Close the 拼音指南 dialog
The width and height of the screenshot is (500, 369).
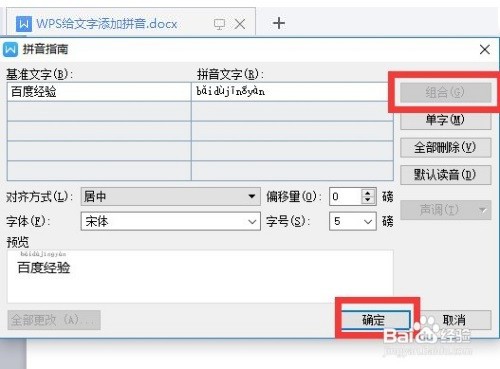tap(485, 50)
